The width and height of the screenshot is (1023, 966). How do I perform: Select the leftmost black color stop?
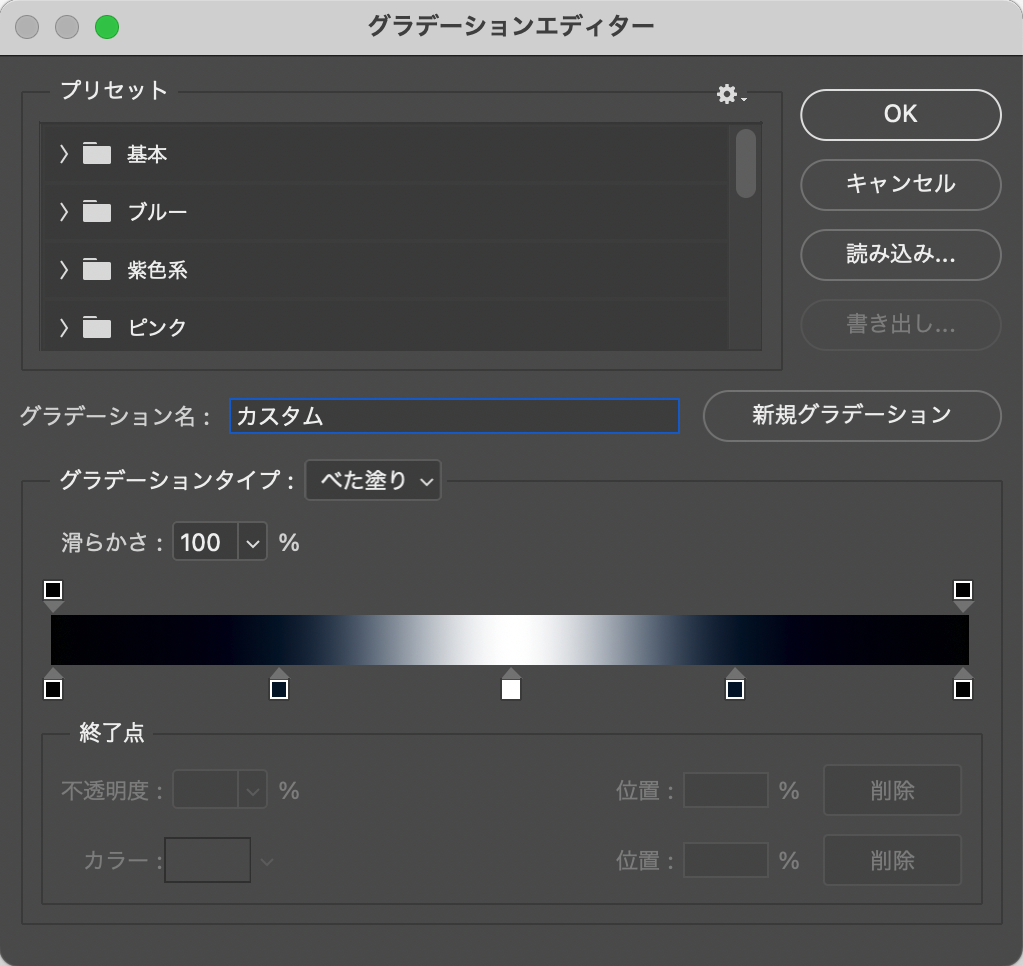pos(53,689)
